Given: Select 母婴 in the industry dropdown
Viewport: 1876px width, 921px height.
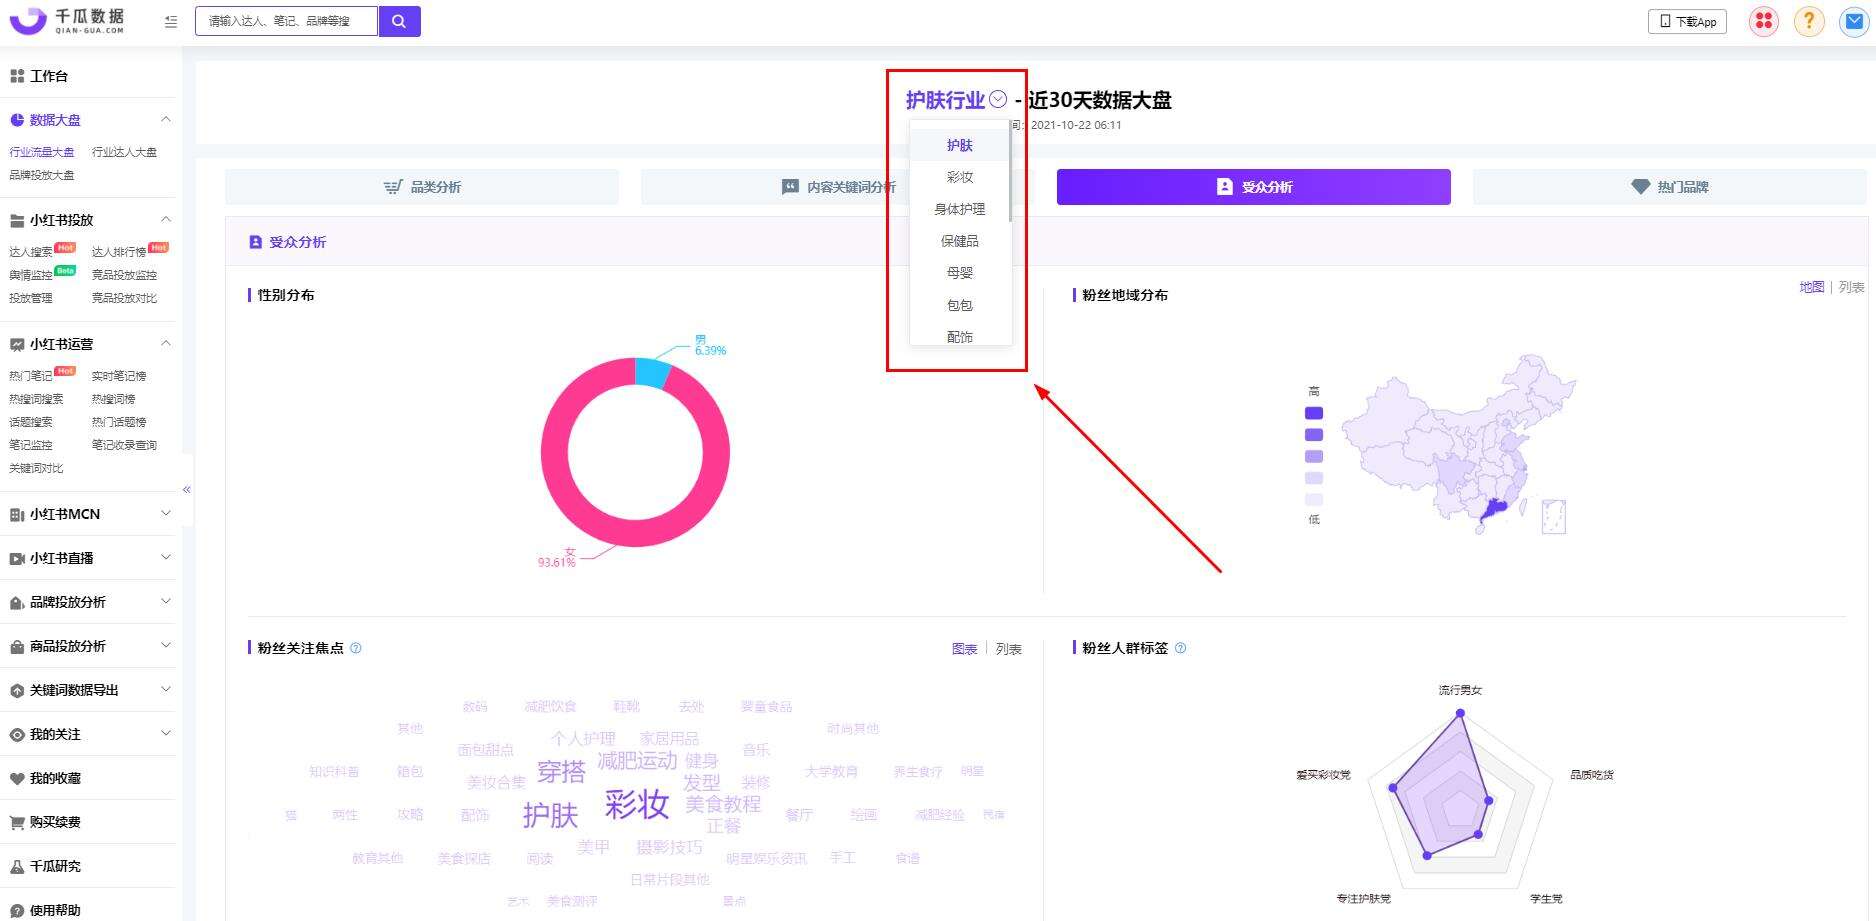Looking at the screenshot, I should click(959, 273).
